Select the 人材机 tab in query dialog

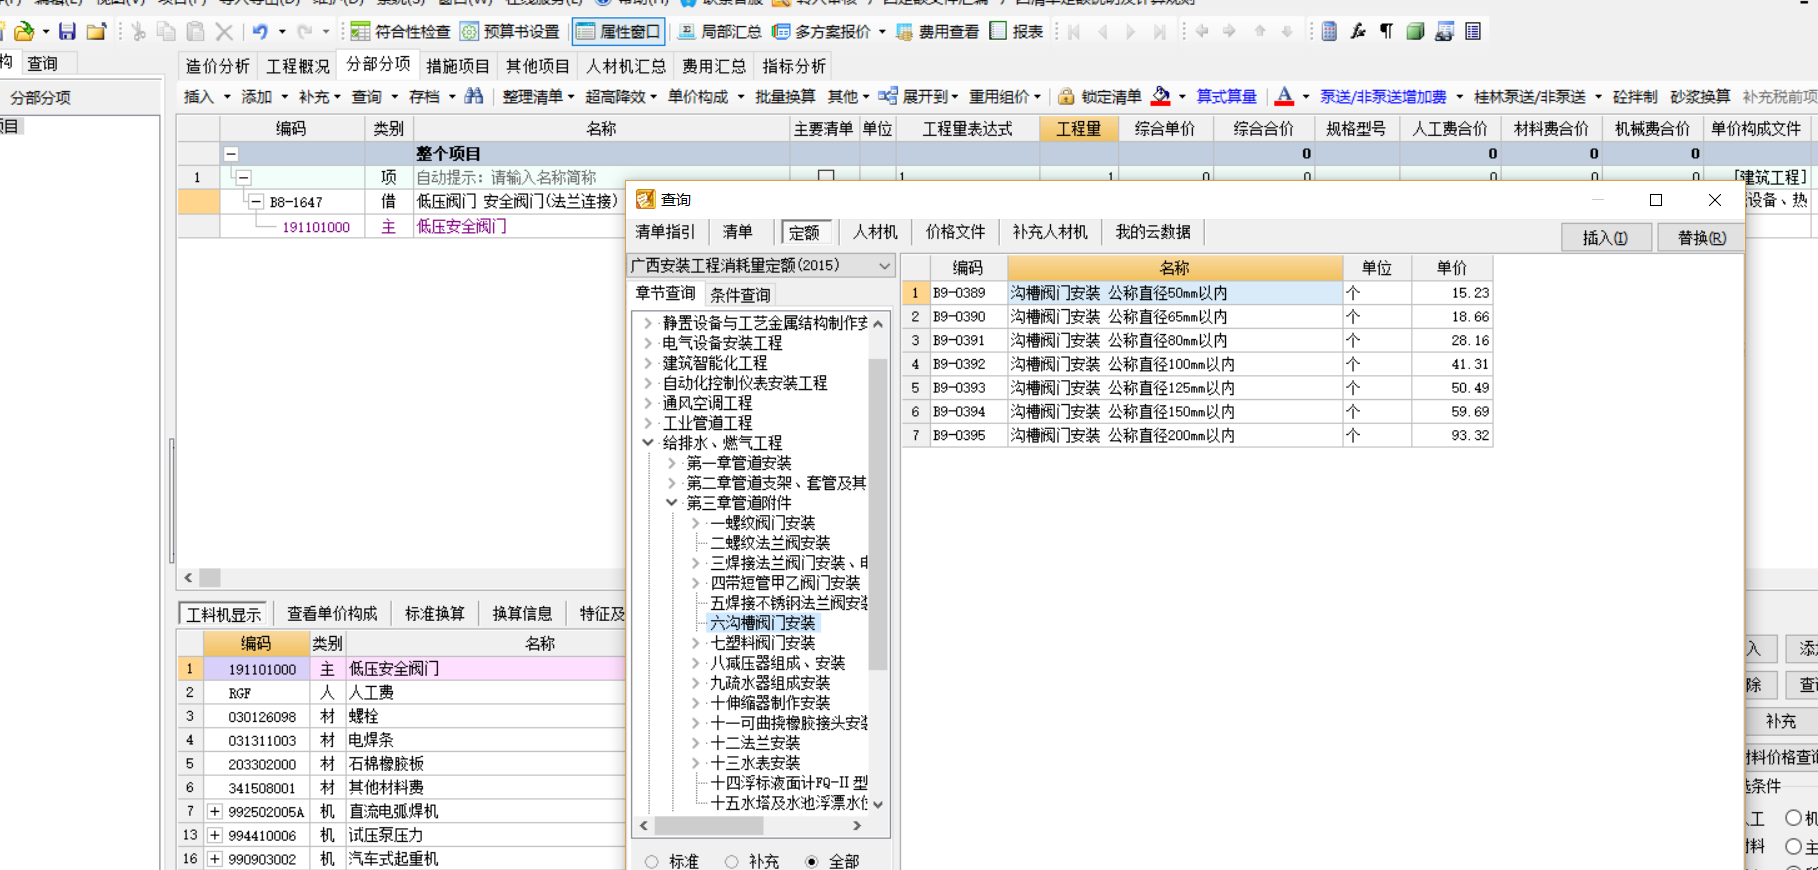click(x=875, y=232)
